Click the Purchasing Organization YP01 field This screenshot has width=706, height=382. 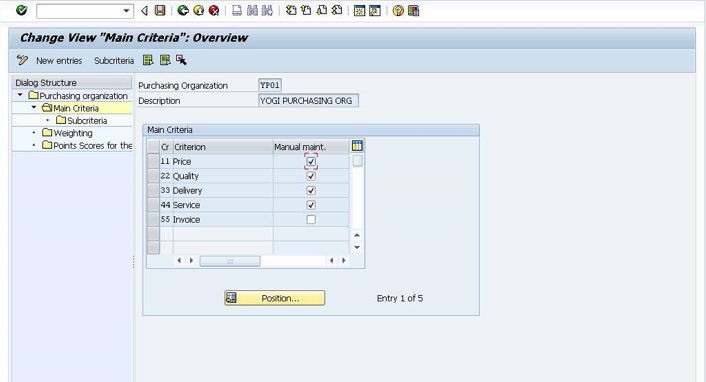coord(270,85)
